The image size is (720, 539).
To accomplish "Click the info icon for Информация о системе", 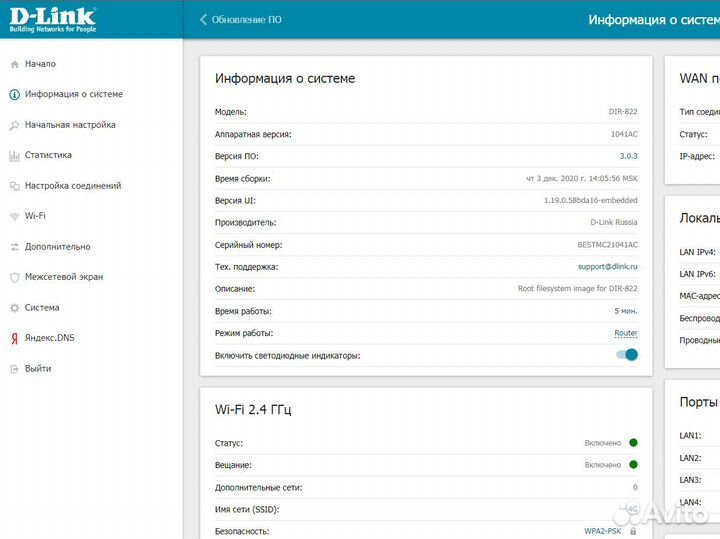I will point(14,95).
